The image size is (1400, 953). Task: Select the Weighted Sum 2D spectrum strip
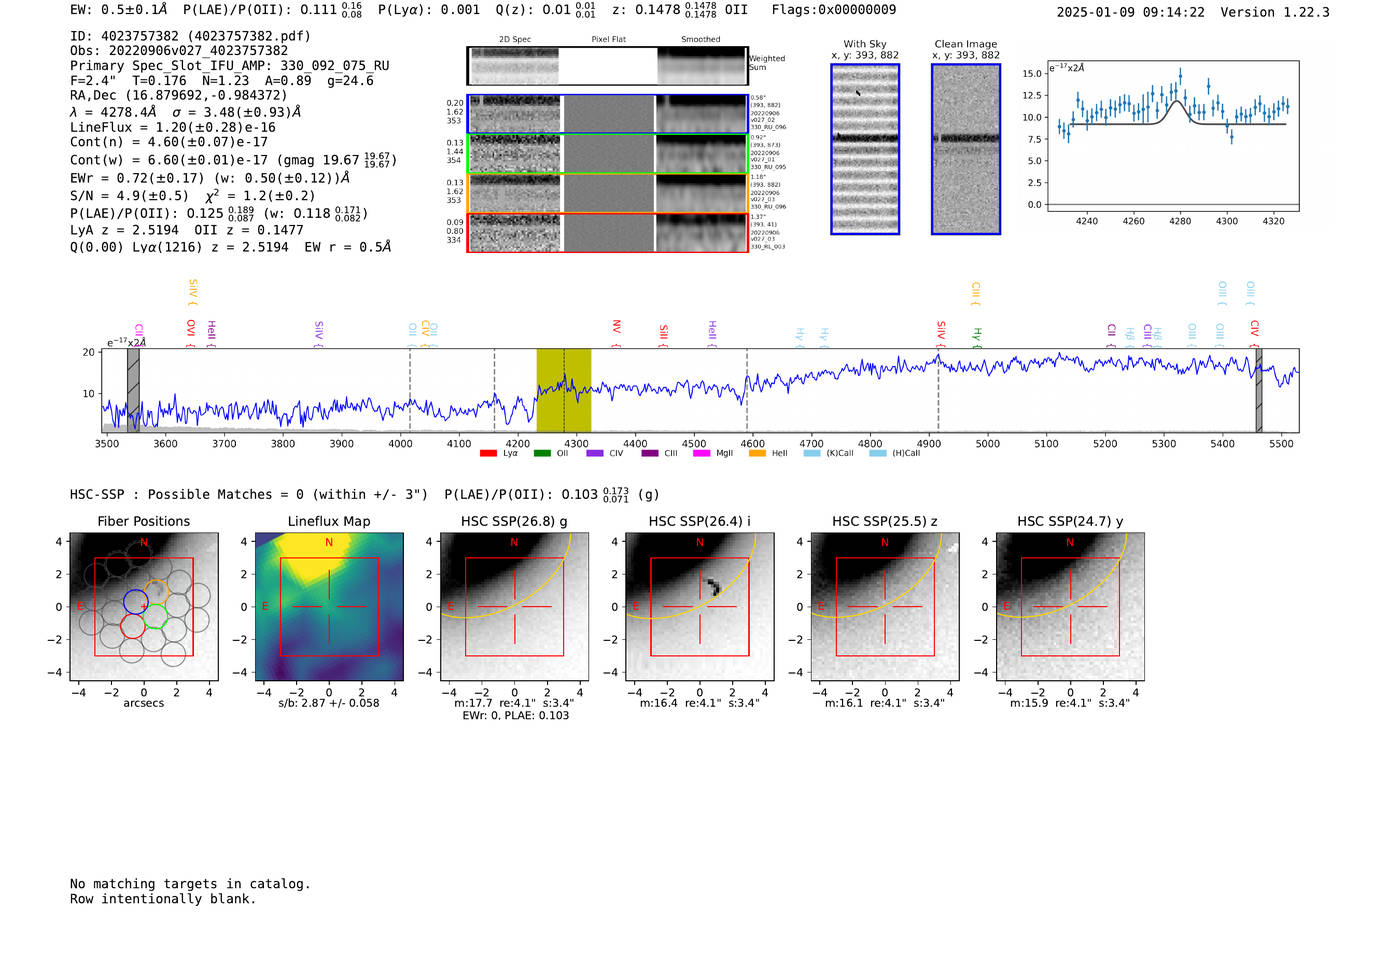[607, 66]
